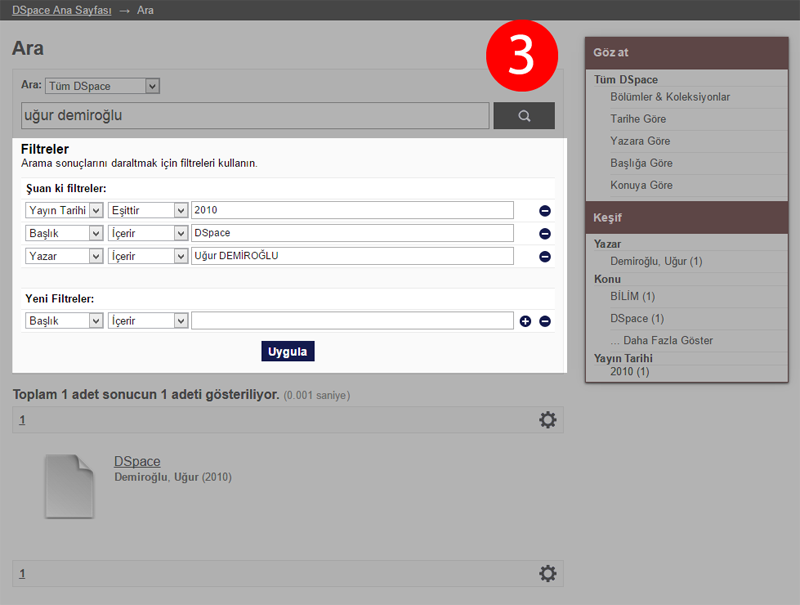Screen dimensions: 800x605
Task: Browse by Tarihe Göre
Action: point(638,119)
